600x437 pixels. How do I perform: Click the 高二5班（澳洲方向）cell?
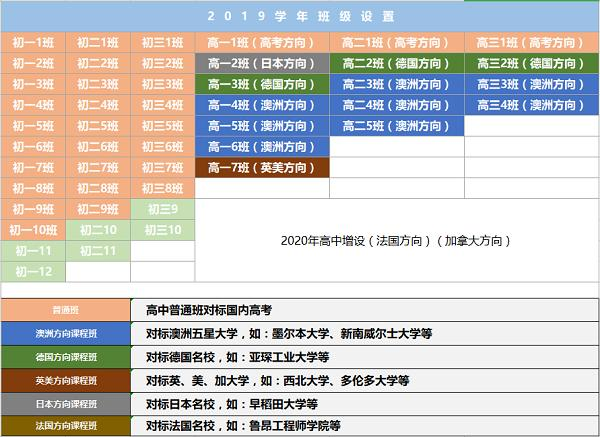click(396, 126)
